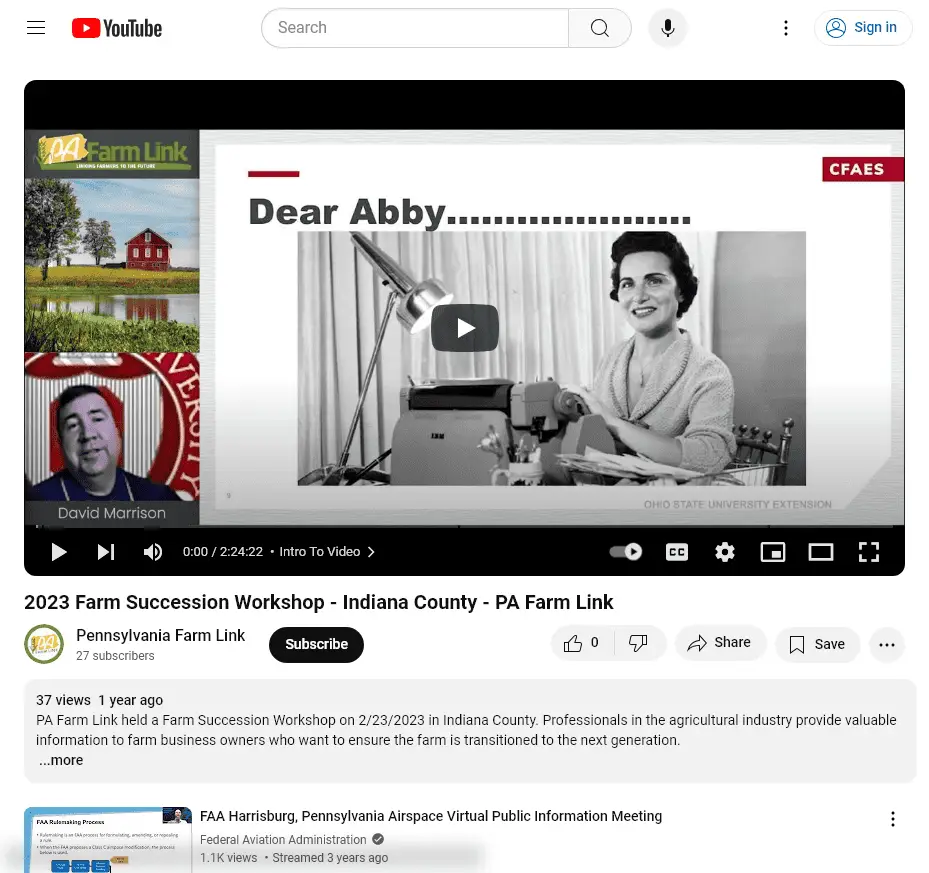Click the Sign in button
The width and height of the screenshot is (929, 873).
click(863, 28)
